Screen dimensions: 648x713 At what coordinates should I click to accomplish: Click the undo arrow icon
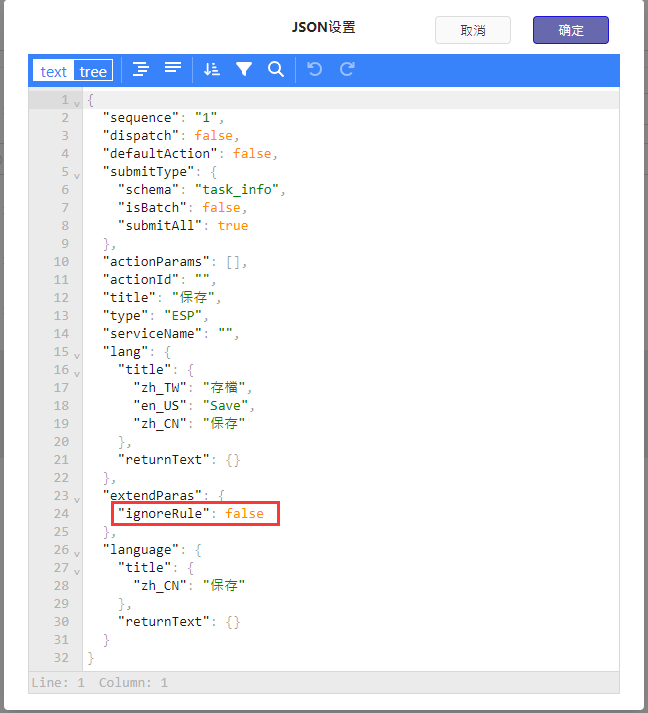click(314, 70)
